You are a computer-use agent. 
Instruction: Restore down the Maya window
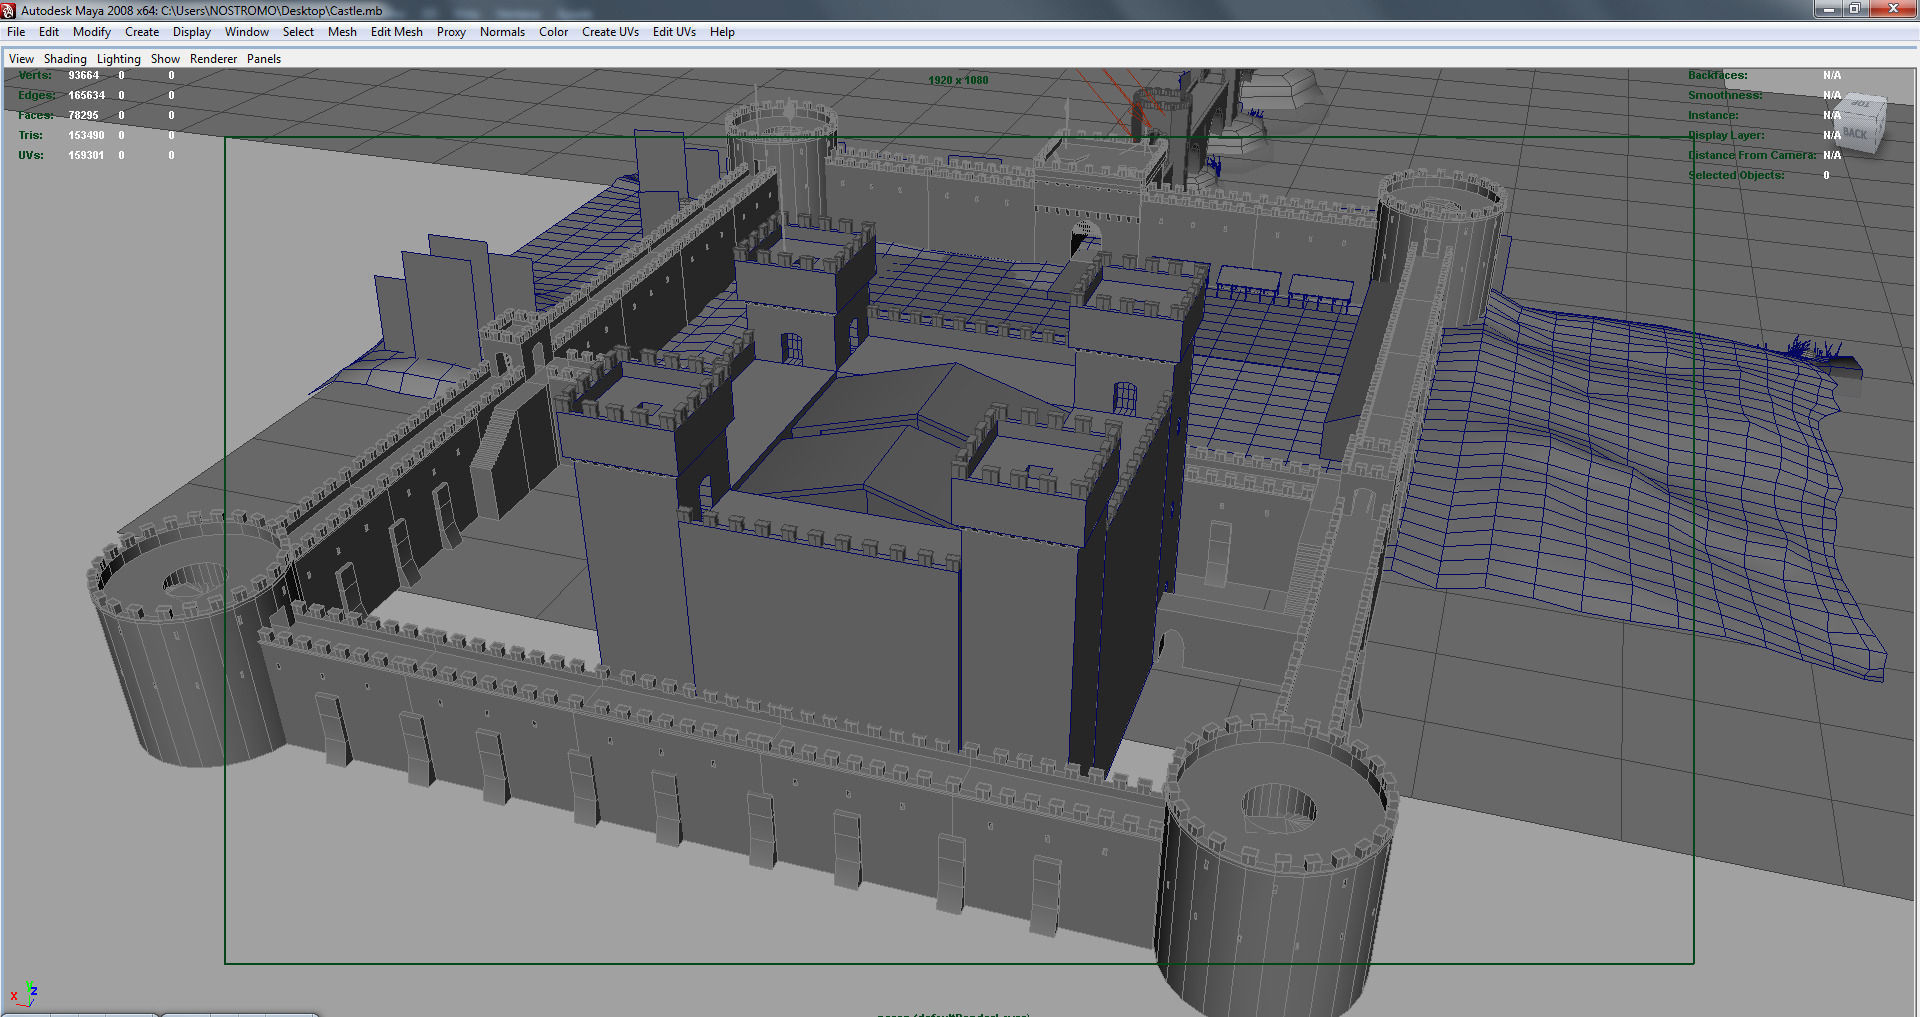[x=1854, y=9]
